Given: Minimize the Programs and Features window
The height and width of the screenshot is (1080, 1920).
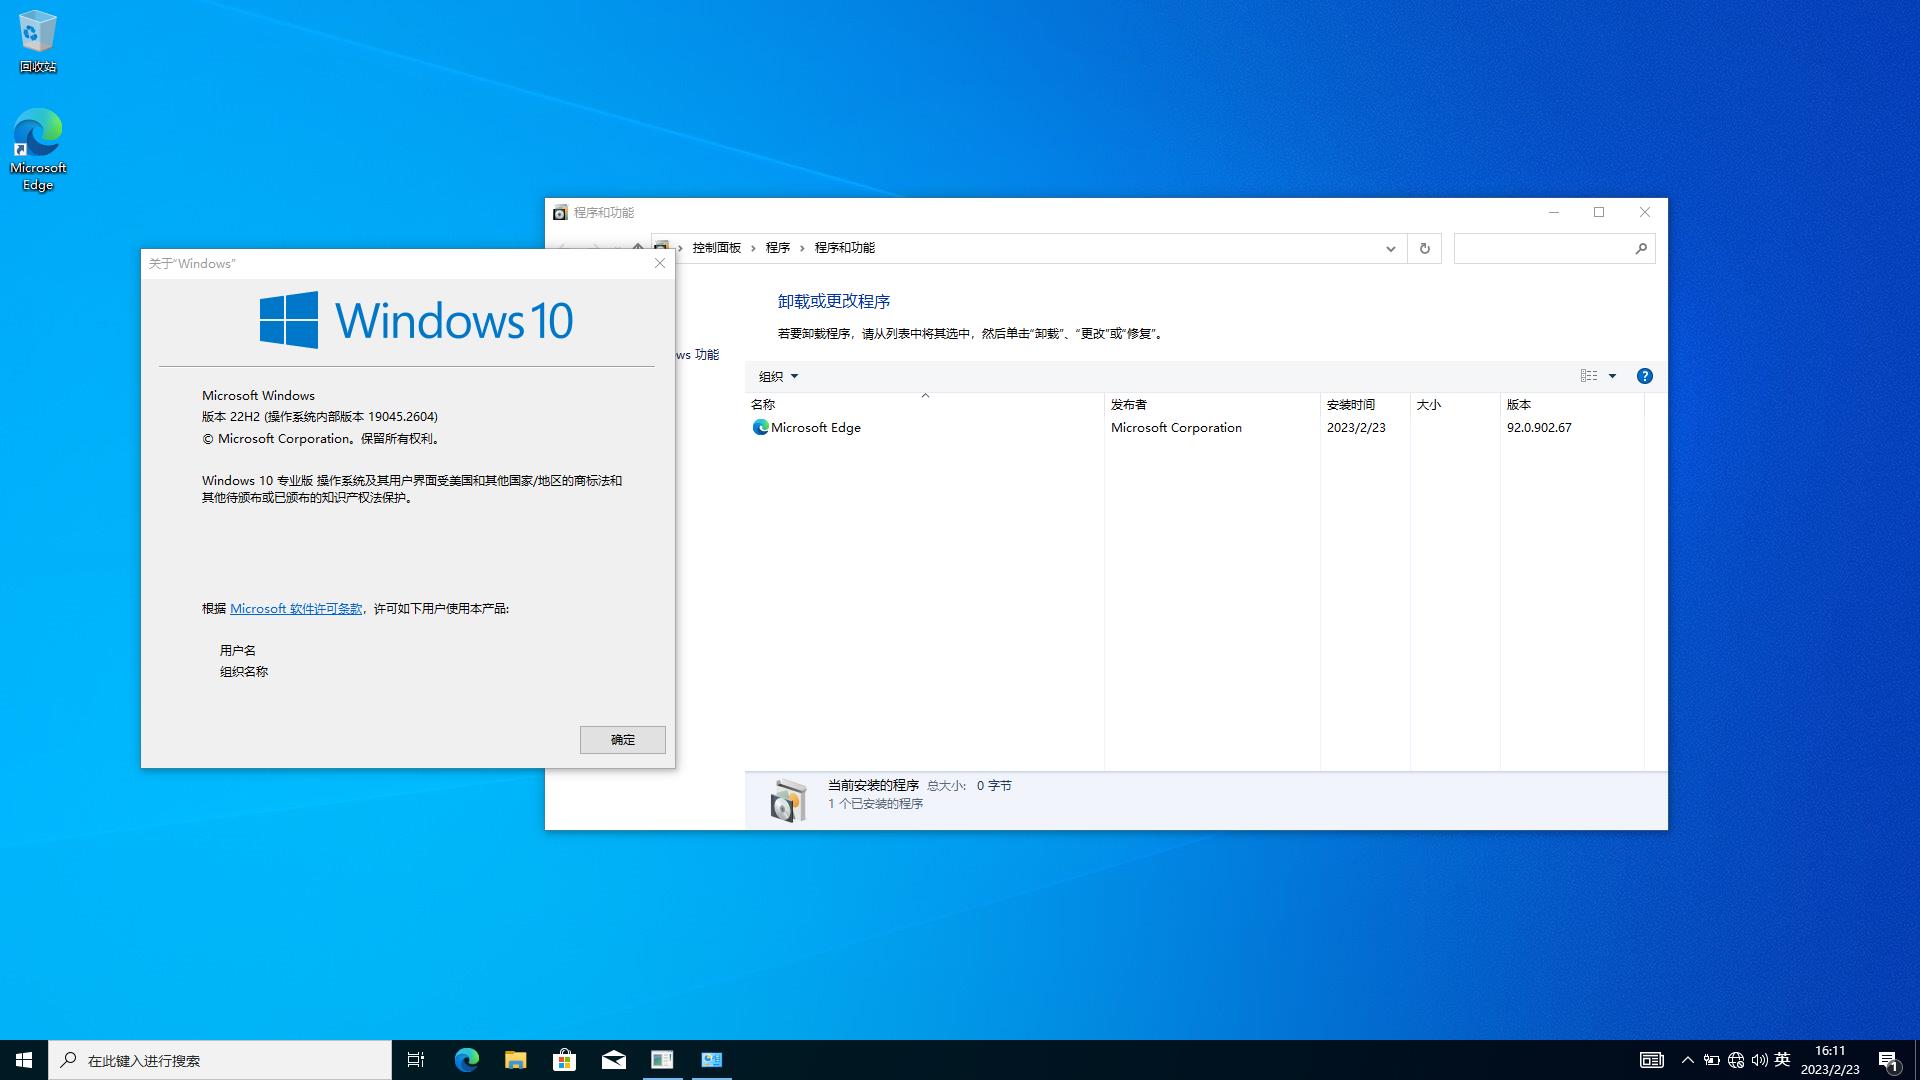Looking at the screenshot, I should [1554, 212].
